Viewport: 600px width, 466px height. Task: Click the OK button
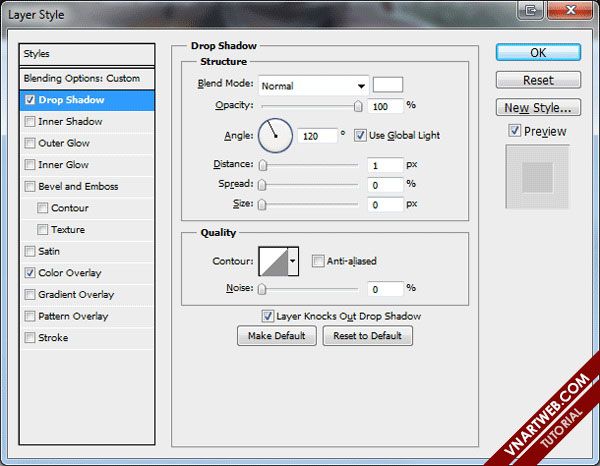pyautogui.click(x=538, y=53)
